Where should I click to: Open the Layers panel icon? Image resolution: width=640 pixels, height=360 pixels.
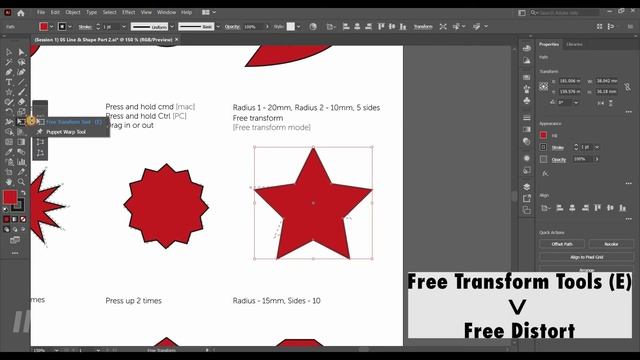tap(527, 187)
